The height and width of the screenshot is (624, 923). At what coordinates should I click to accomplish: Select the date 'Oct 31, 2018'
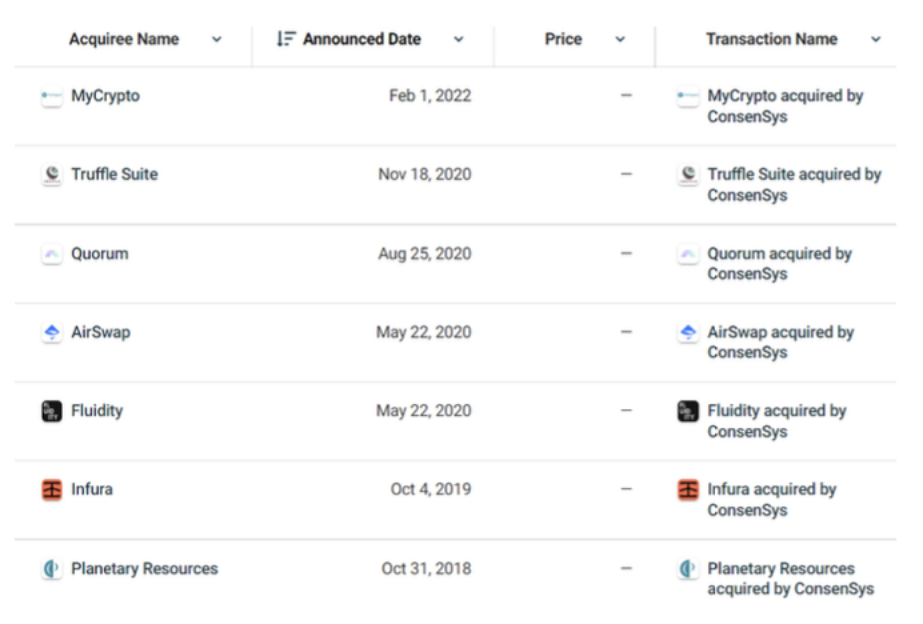(x=426, y=569)
